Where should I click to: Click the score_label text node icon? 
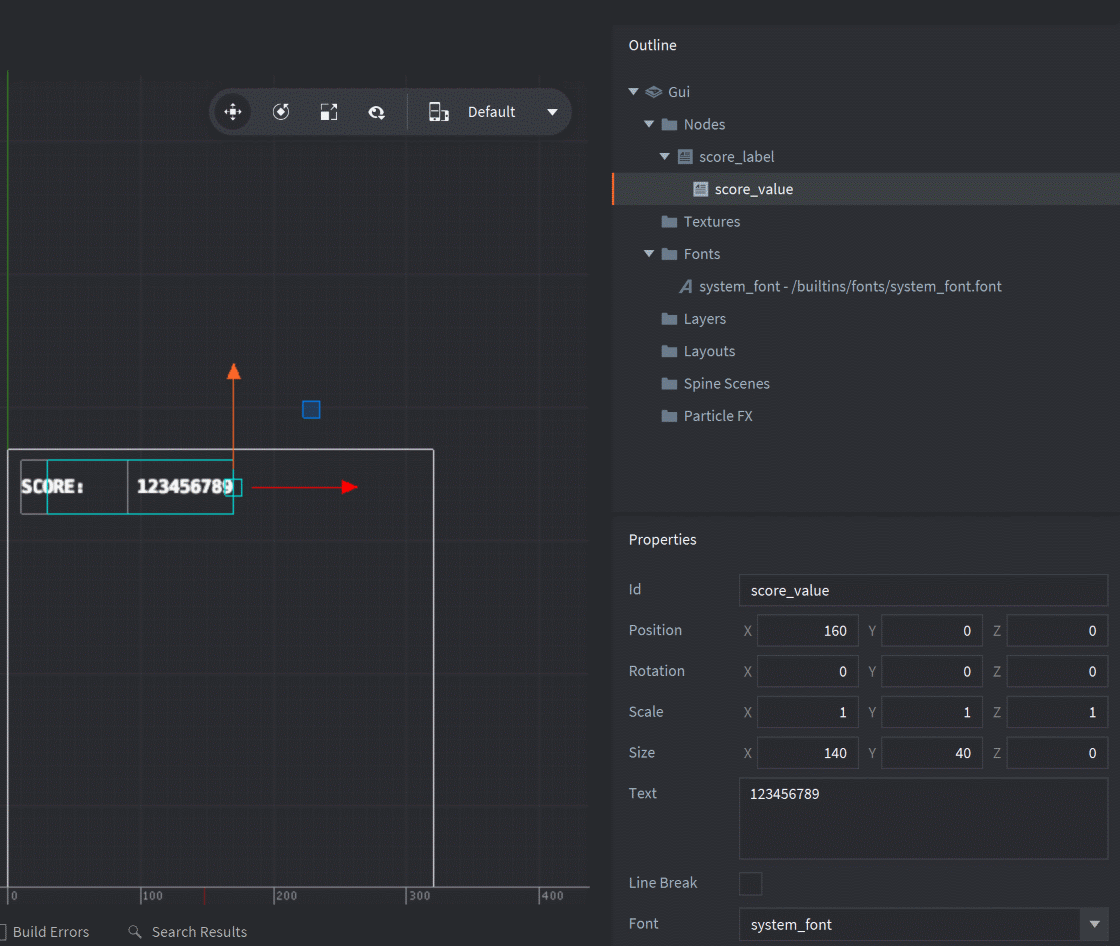point(685,157)
